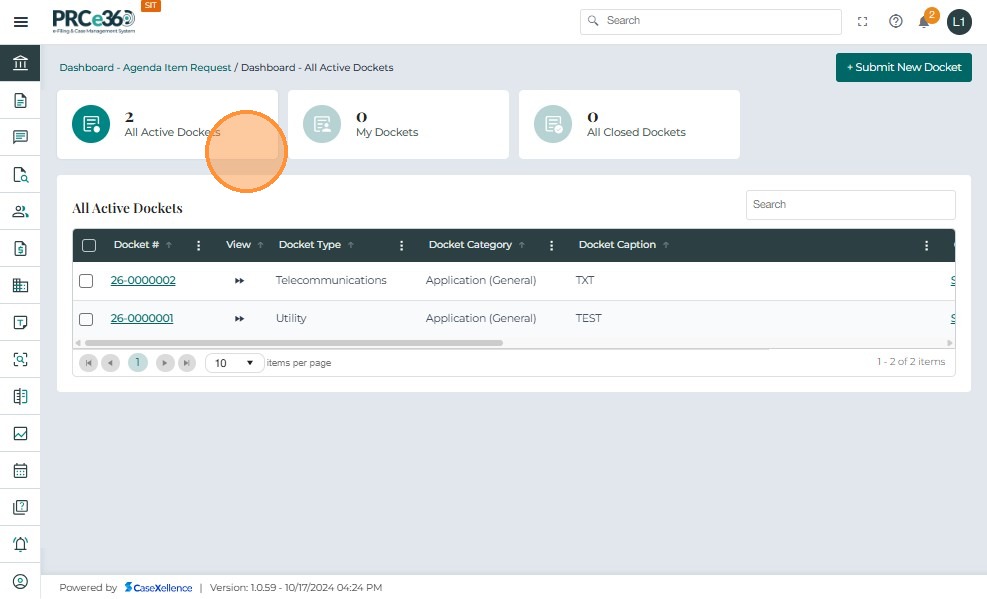Screen dimensions: 987x599
Task: Select the All Closed Dockets card
Action: 629,125
